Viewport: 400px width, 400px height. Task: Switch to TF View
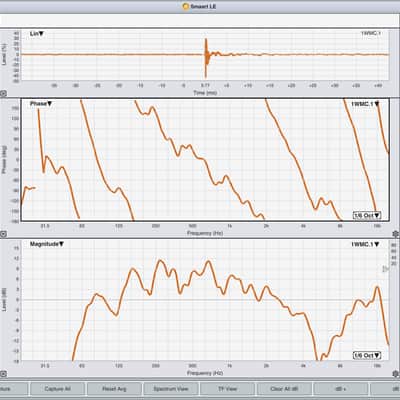[x=227, y=389]
